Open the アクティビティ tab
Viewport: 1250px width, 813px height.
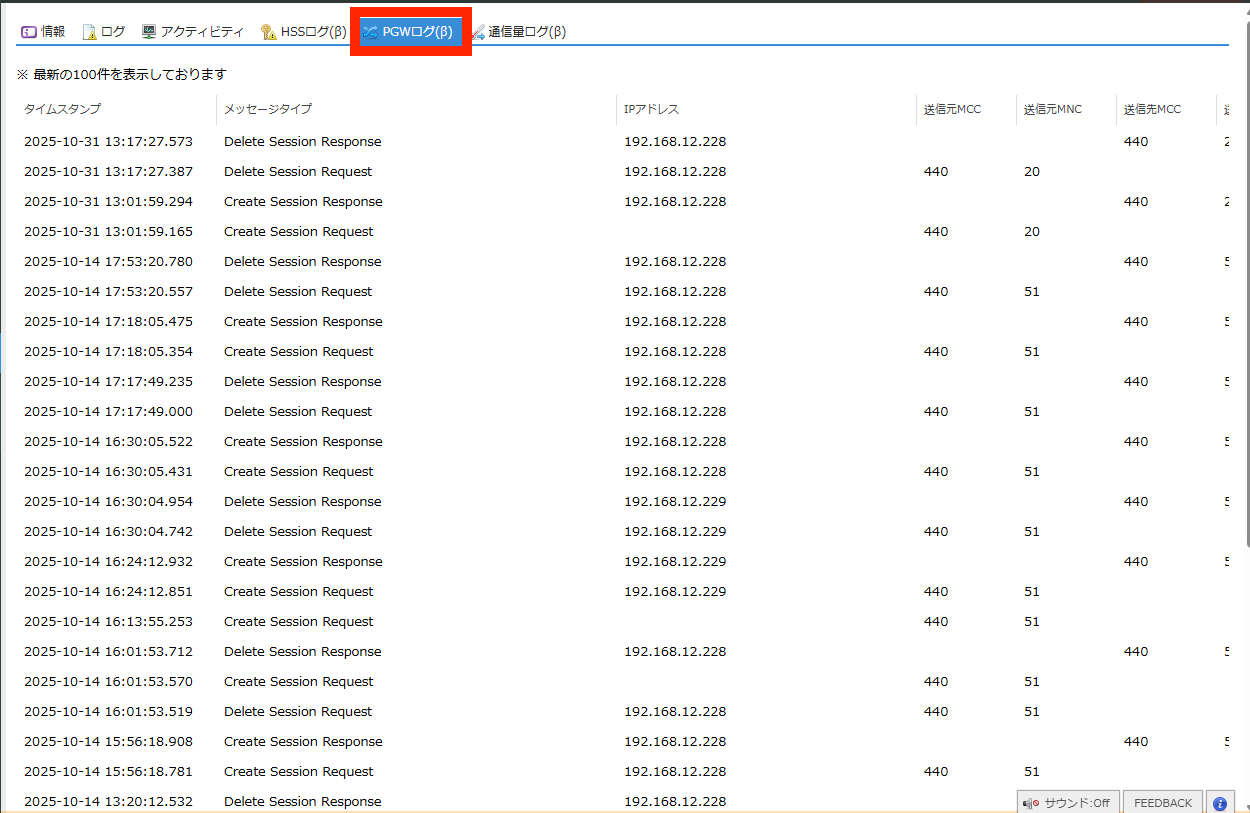coord(203,32)
